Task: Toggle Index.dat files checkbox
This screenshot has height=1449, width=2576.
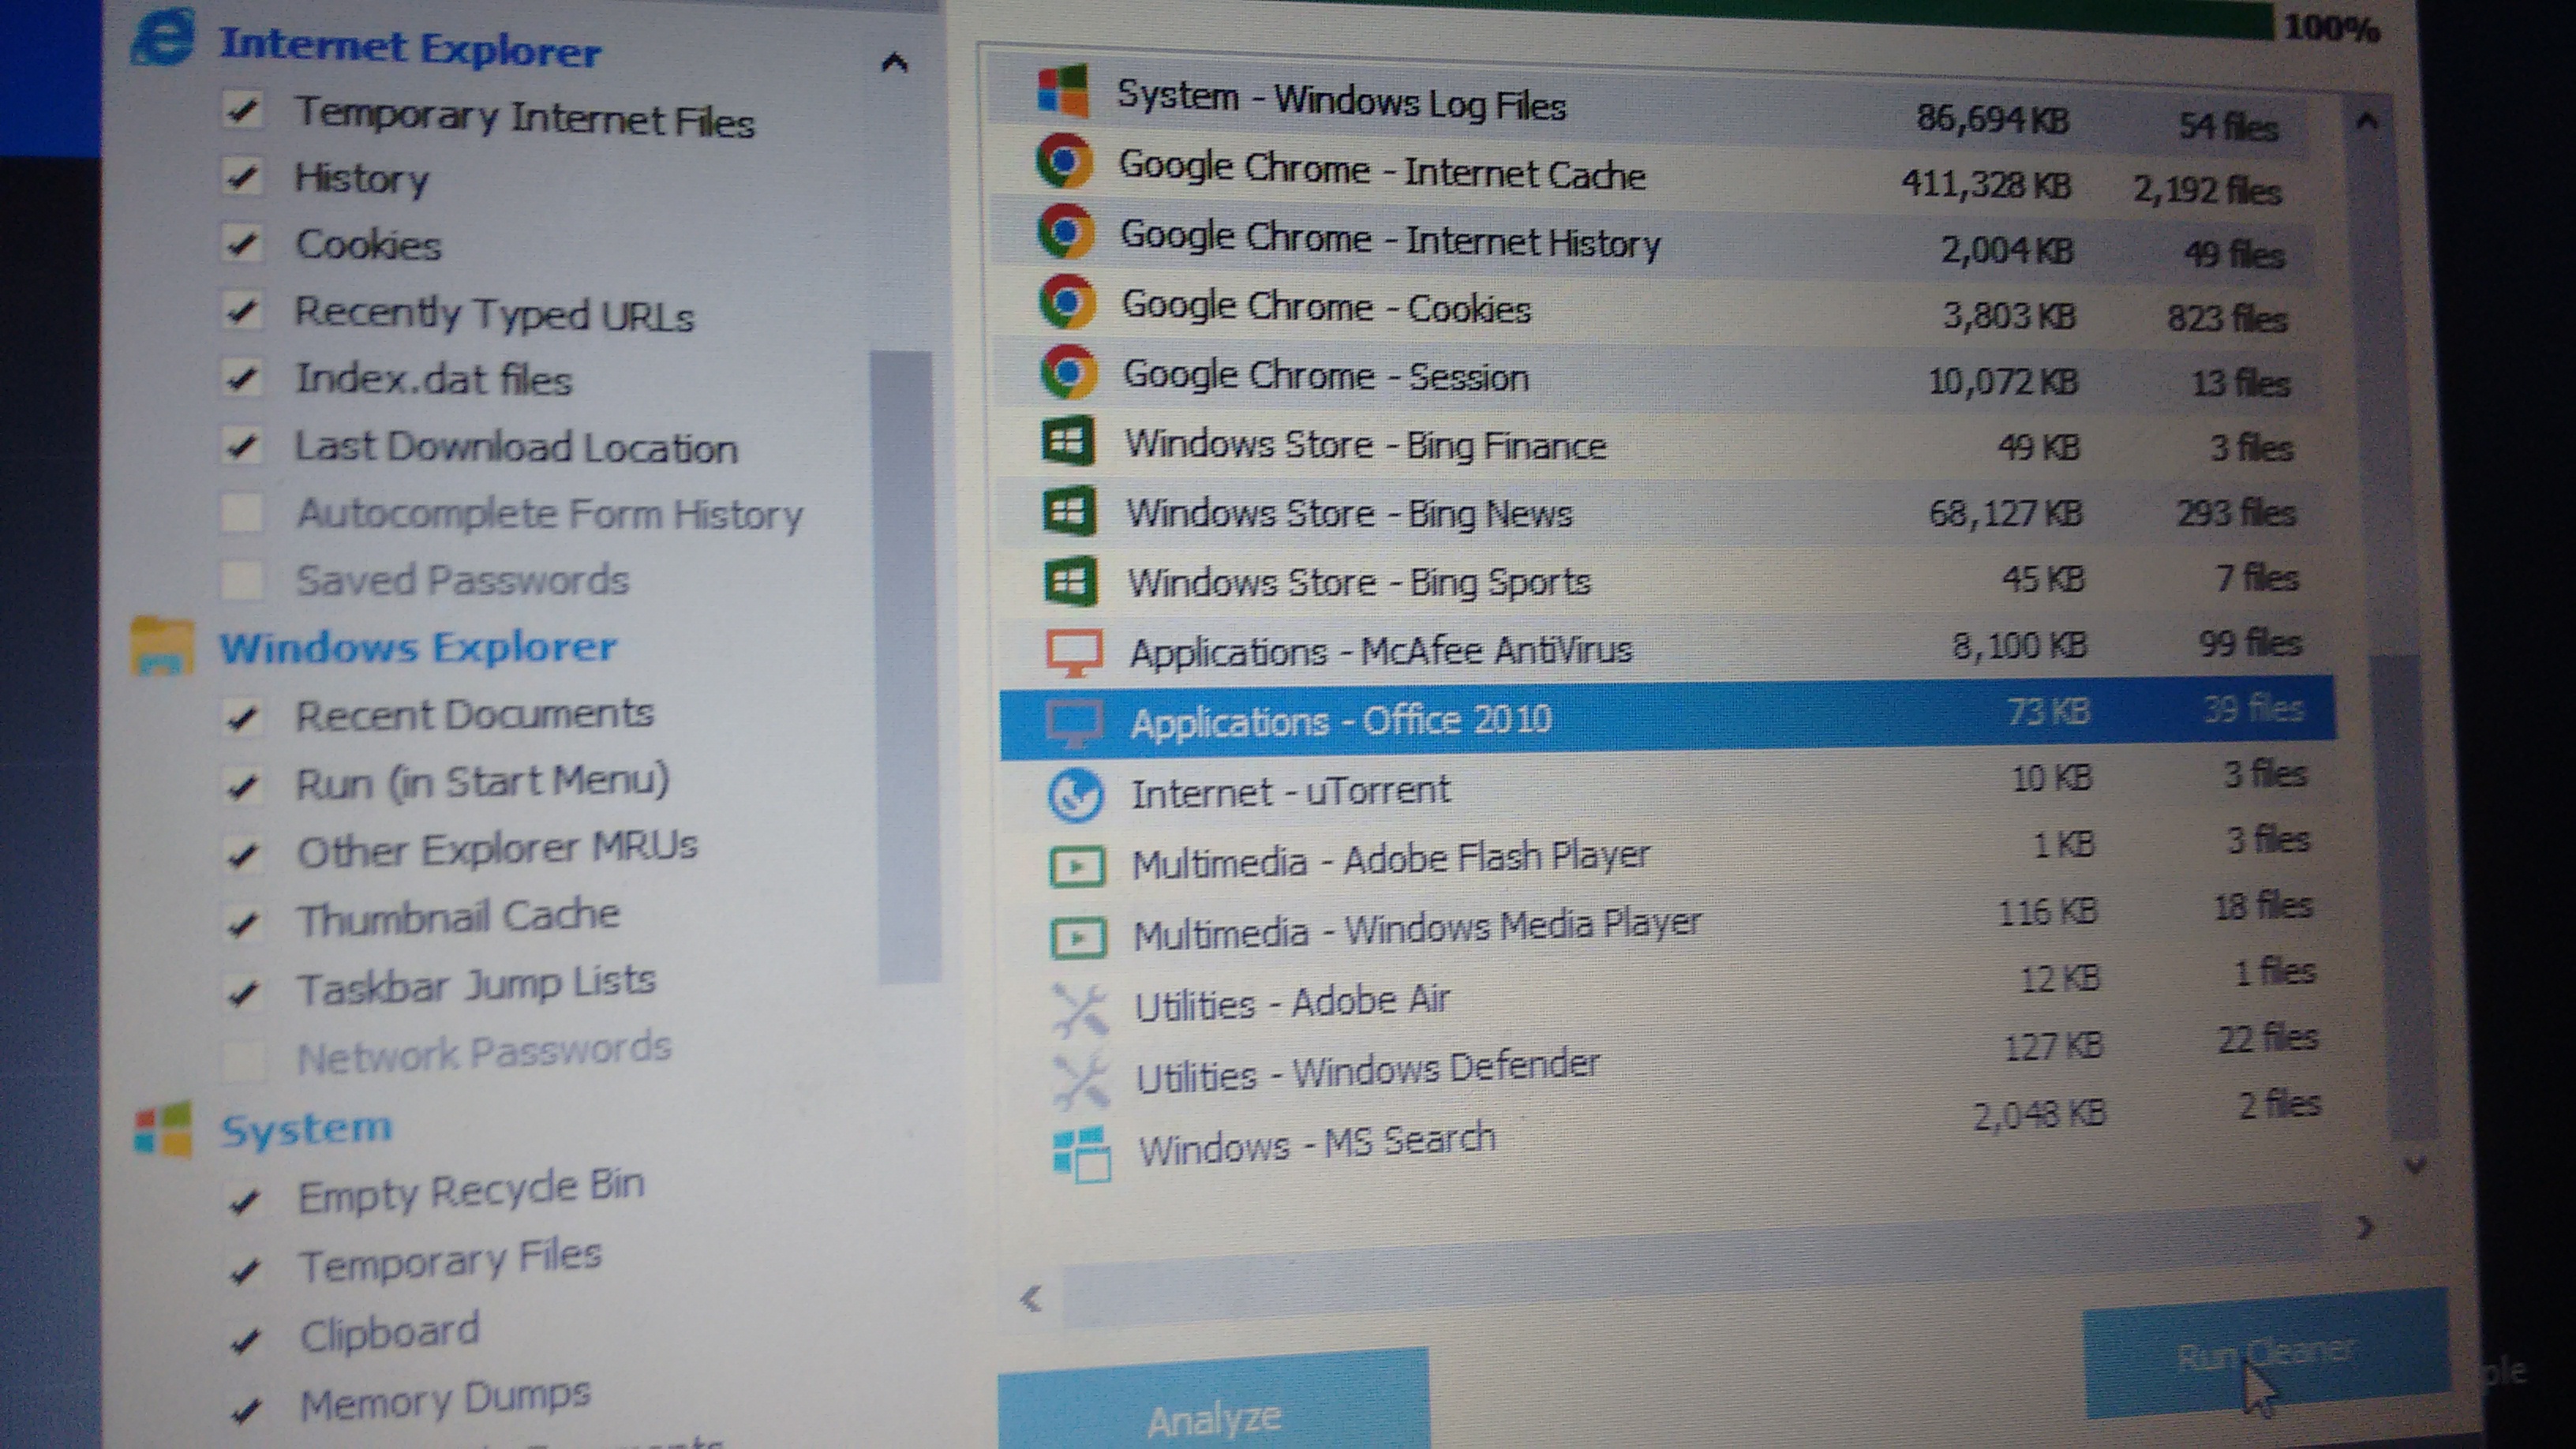Action: click(242, 378)
